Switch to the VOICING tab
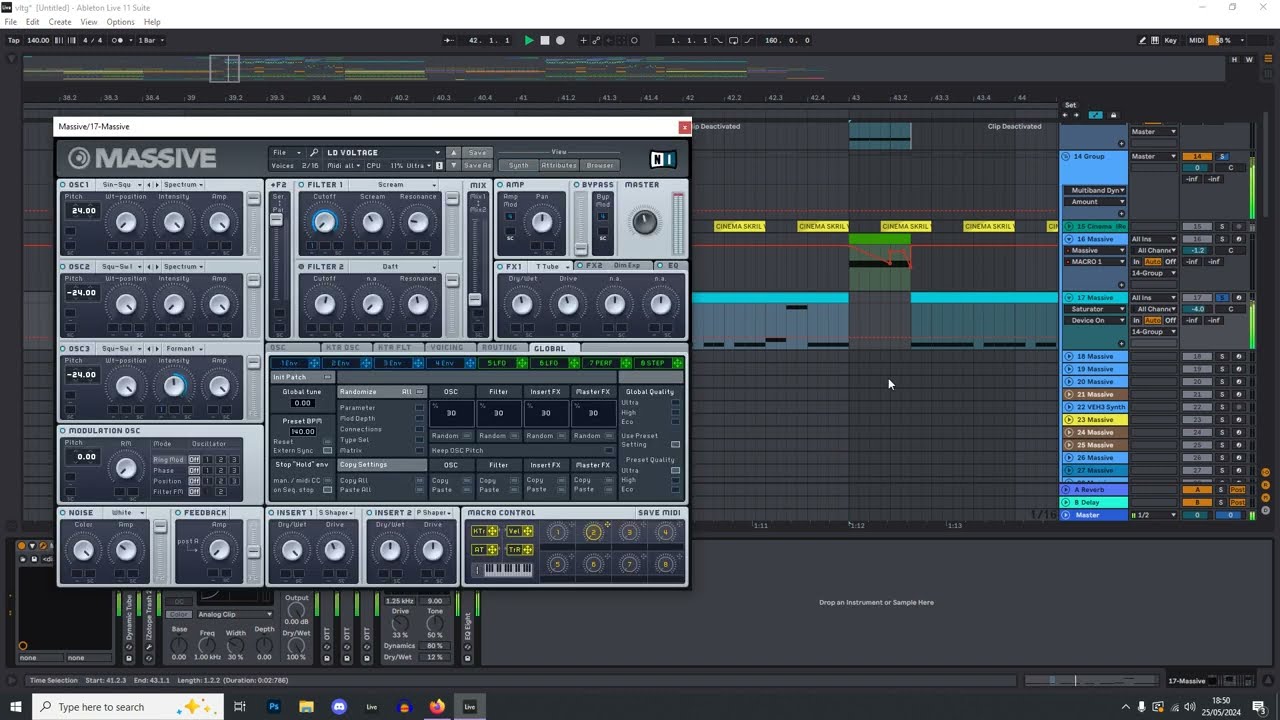This screenshot has width=1280, height=720. click(x=446, y=348)
